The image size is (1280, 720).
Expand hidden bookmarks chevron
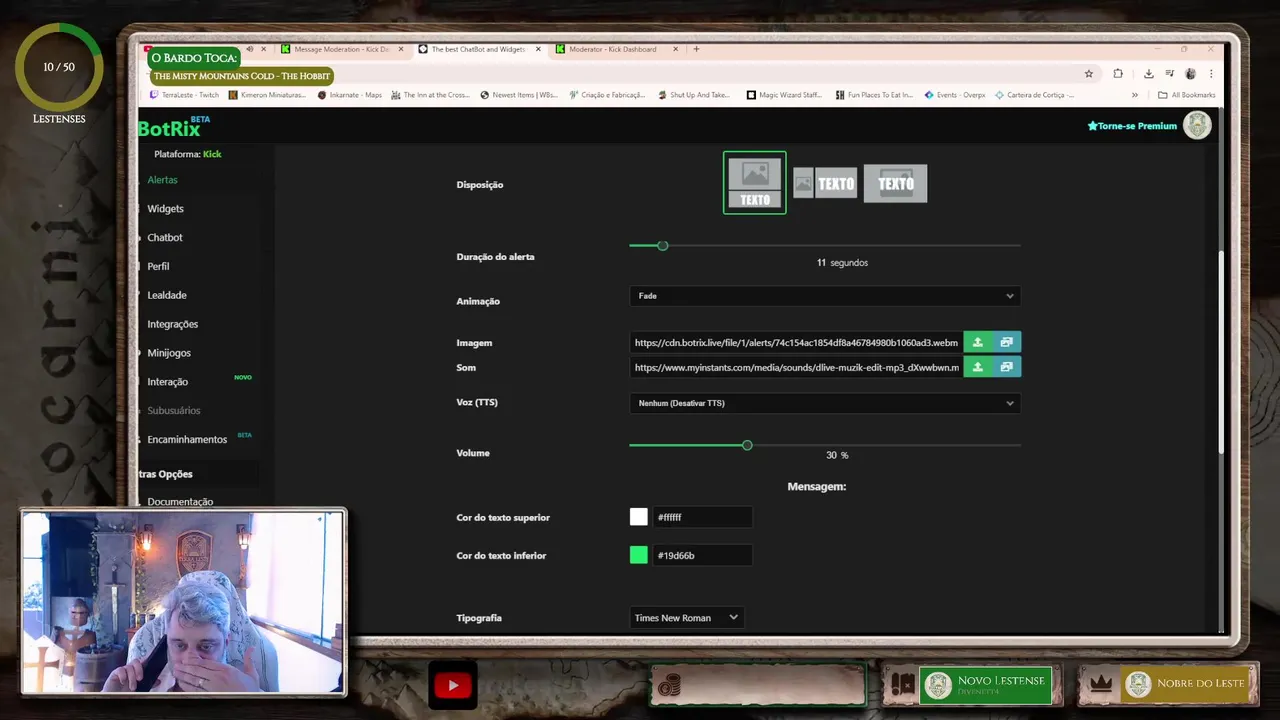(x=1134, y=95)
